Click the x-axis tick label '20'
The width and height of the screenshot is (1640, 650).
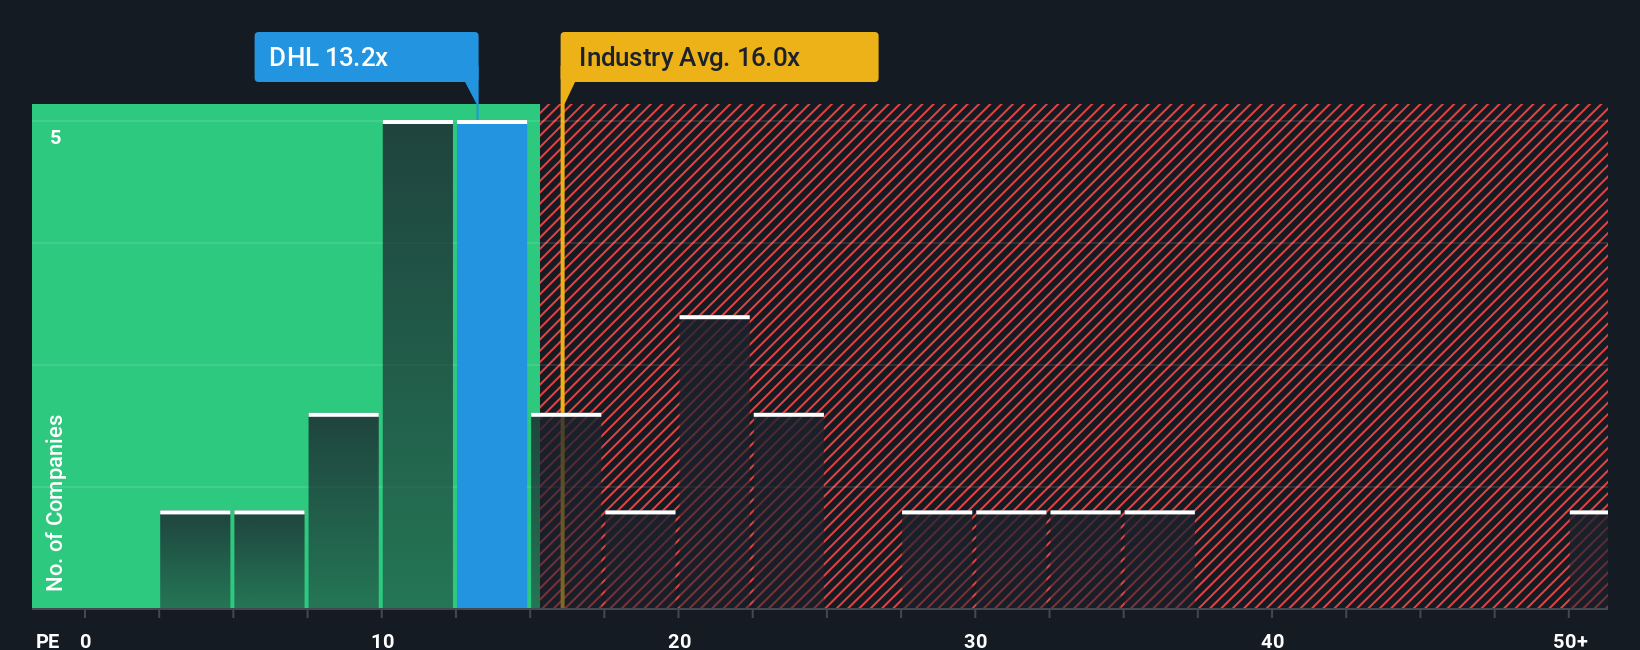tap(679, 640)
